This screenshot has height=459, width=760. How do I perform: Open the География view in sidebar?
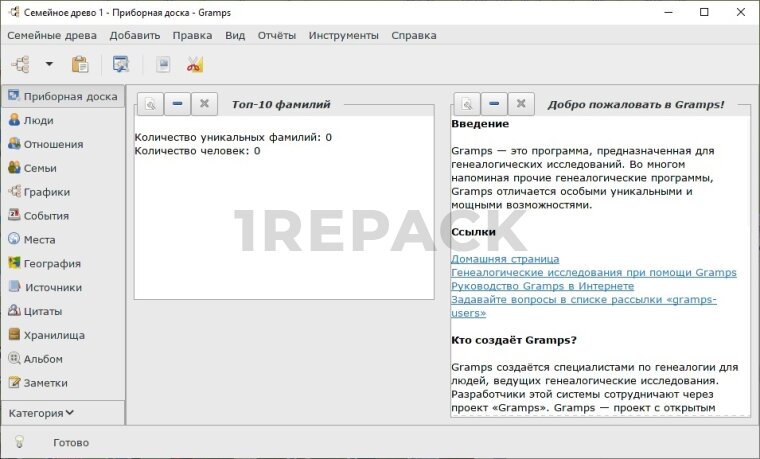52,263
